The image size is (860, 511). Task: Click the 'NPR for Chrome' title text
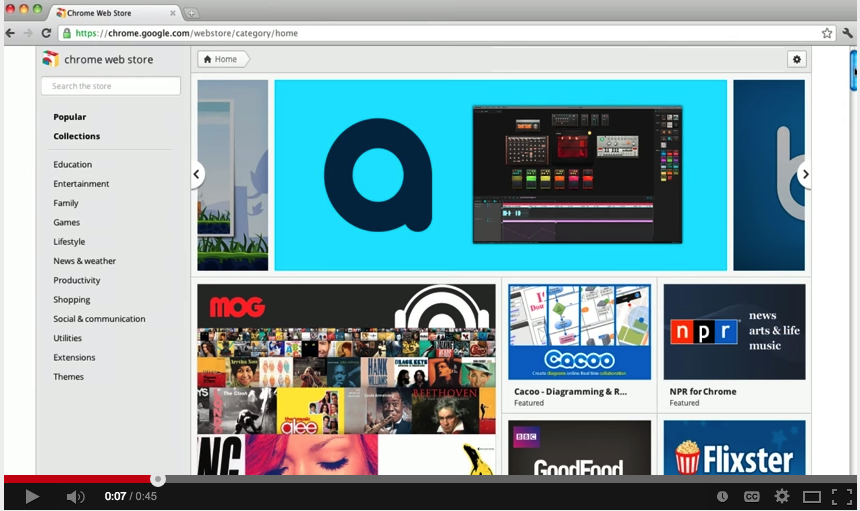pos(703,391)
